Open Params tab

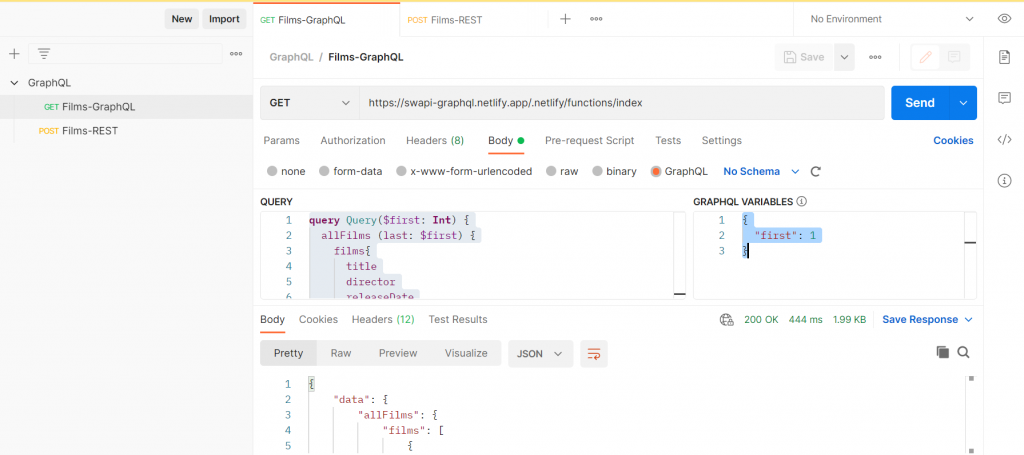(281, 140)
